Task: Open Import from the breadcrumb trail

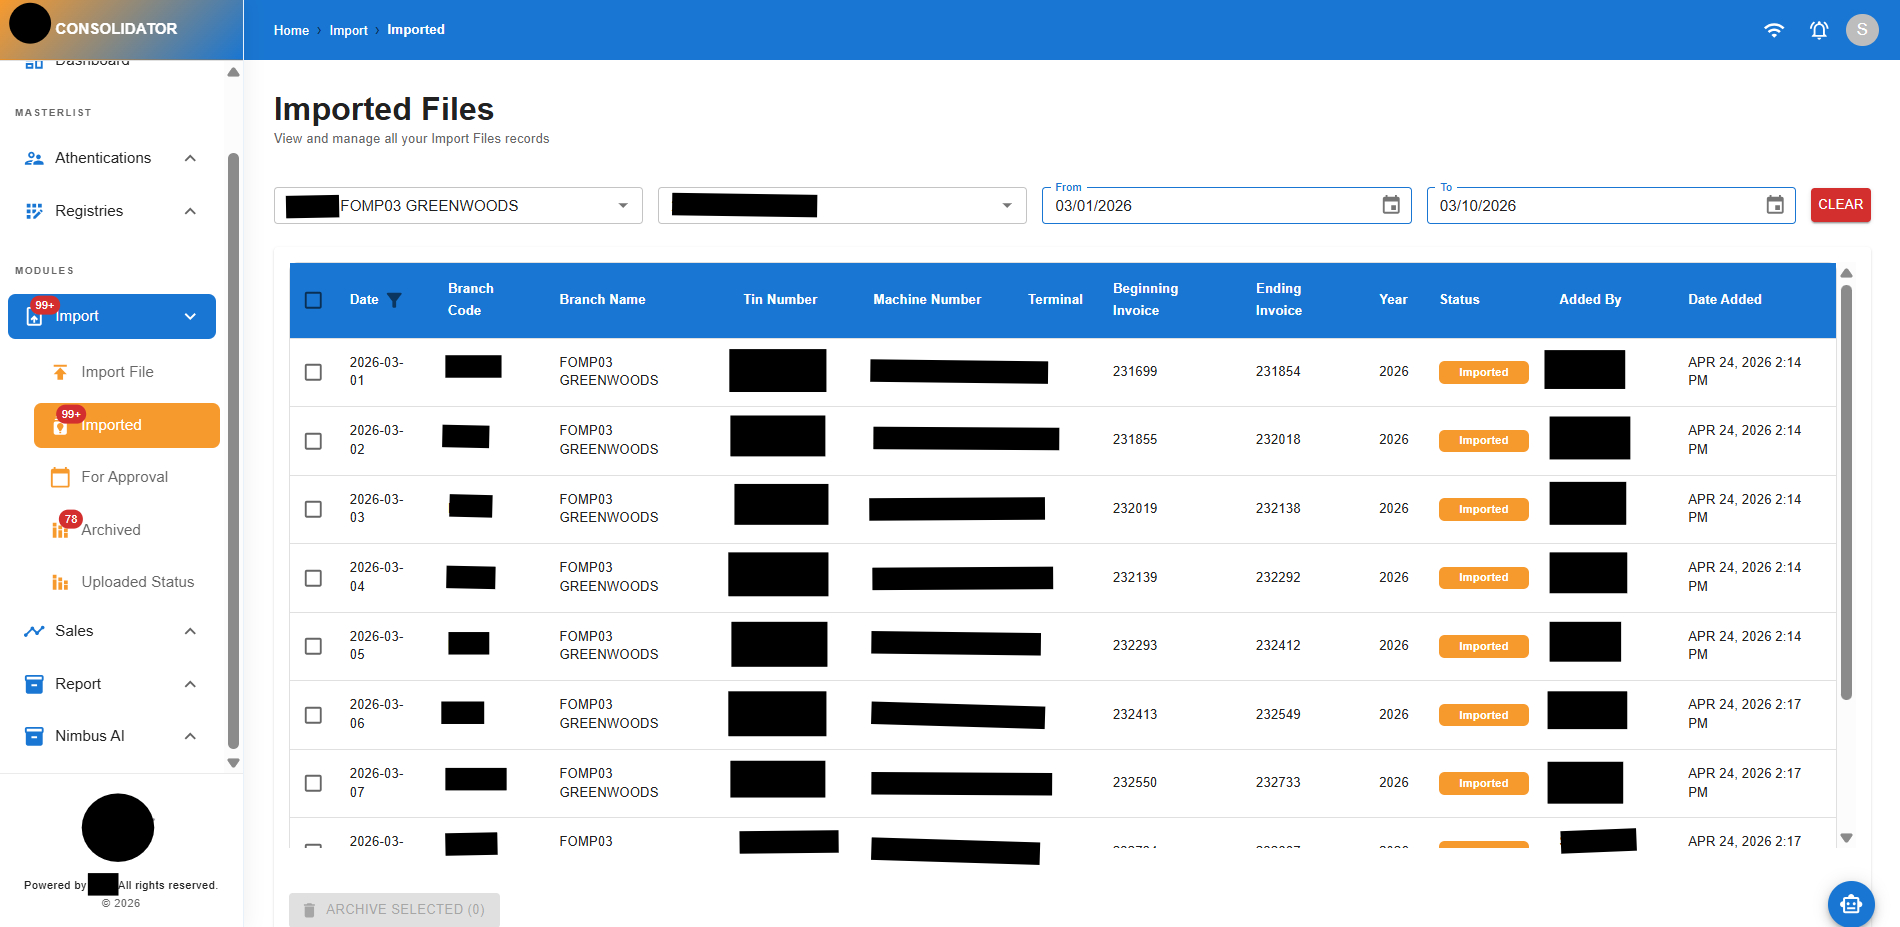Action: [348, 30]
